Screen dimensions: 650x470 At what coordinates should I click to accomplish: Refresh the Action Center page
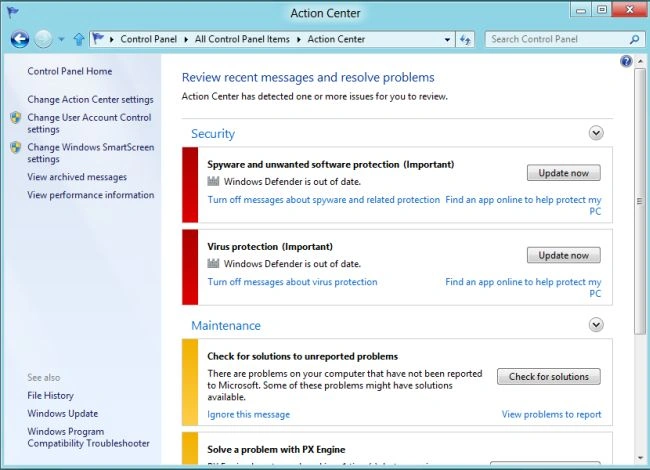tap(465, 39)
